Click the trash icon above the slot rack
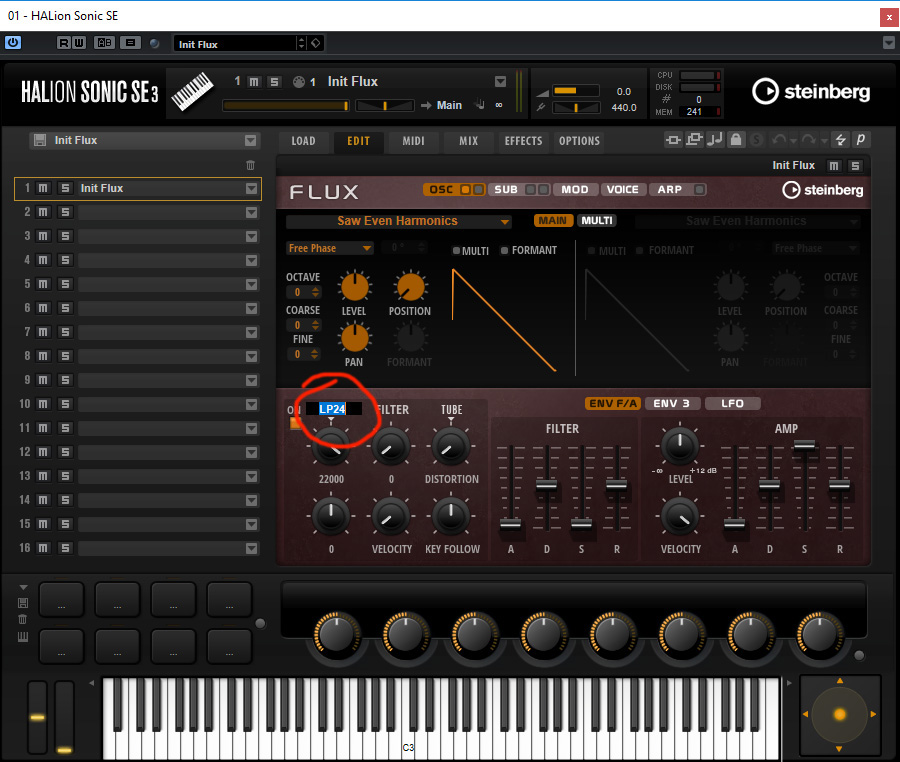The image size is (900, 762). [x=250, y=165]
